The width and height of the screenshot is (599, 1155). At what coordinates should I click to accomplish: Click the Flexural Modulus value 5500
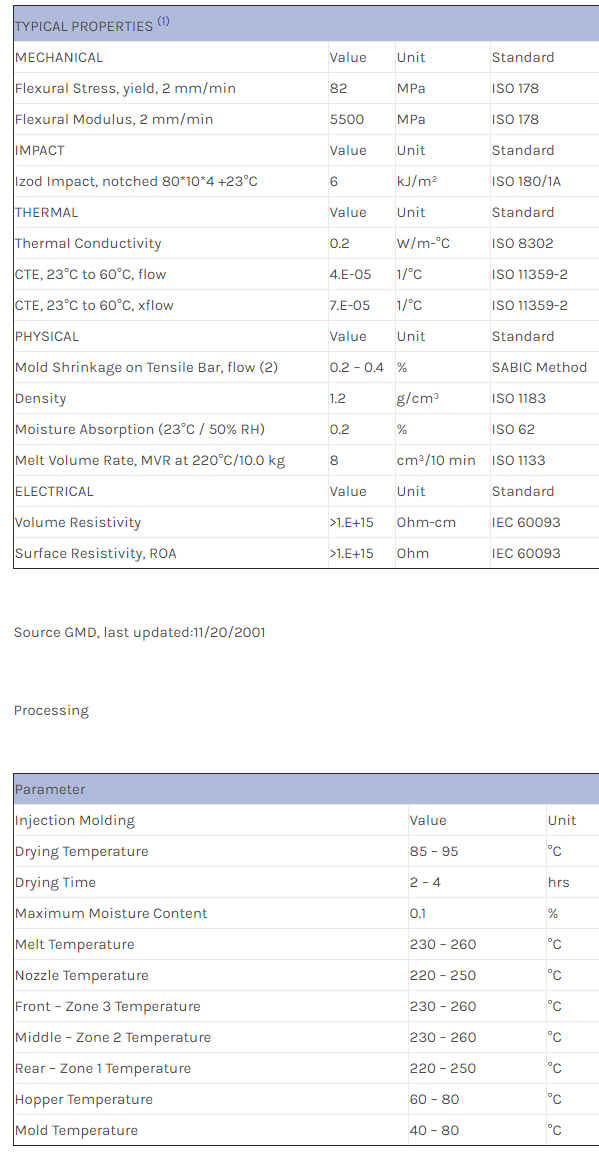coord(347,119)
